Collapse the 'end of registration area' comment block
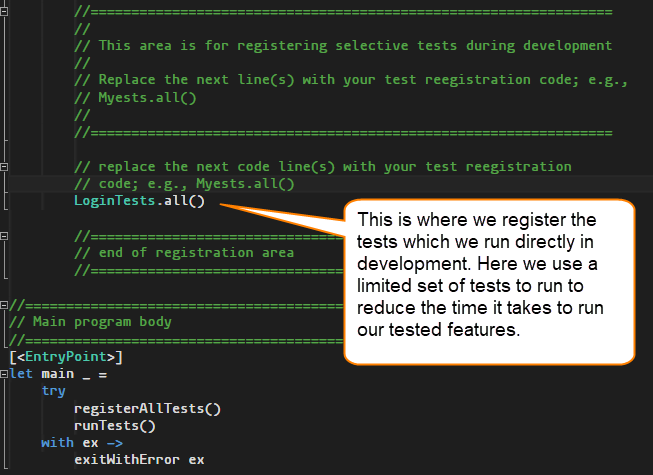Screen dimensions: 653x475 pos(5,236)
